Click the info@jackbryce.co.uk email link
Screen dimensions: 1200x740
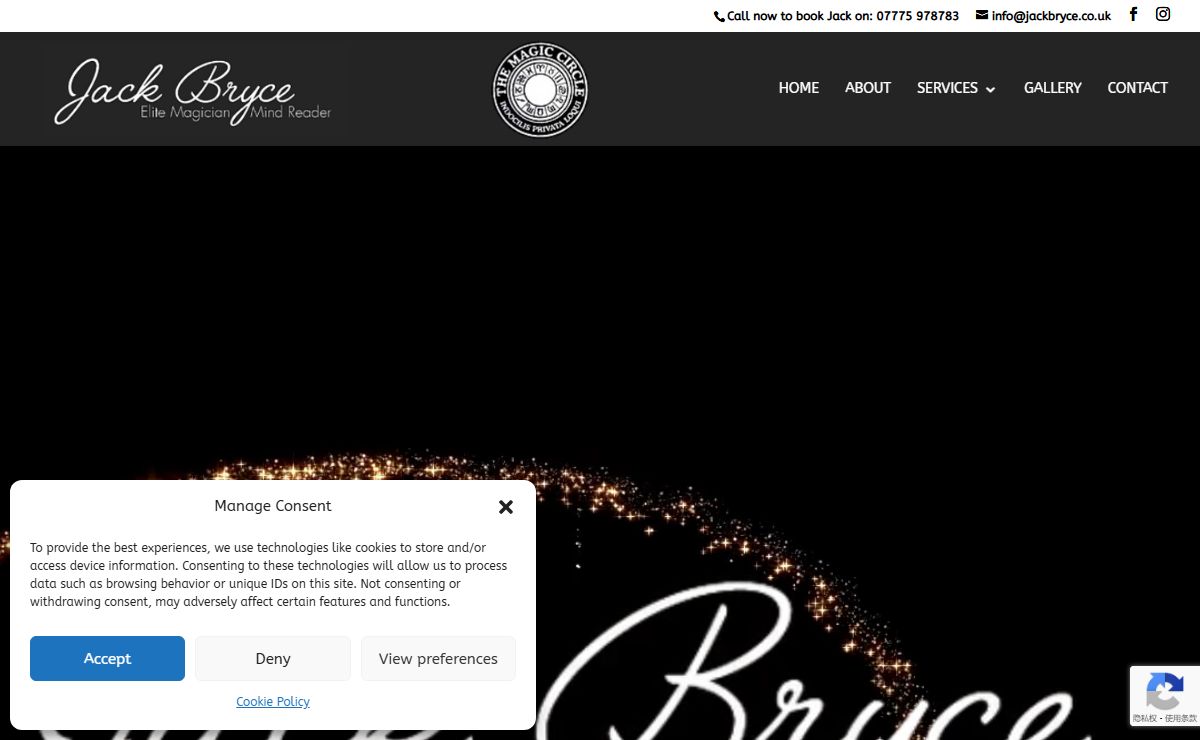(x=1051, y=16)
